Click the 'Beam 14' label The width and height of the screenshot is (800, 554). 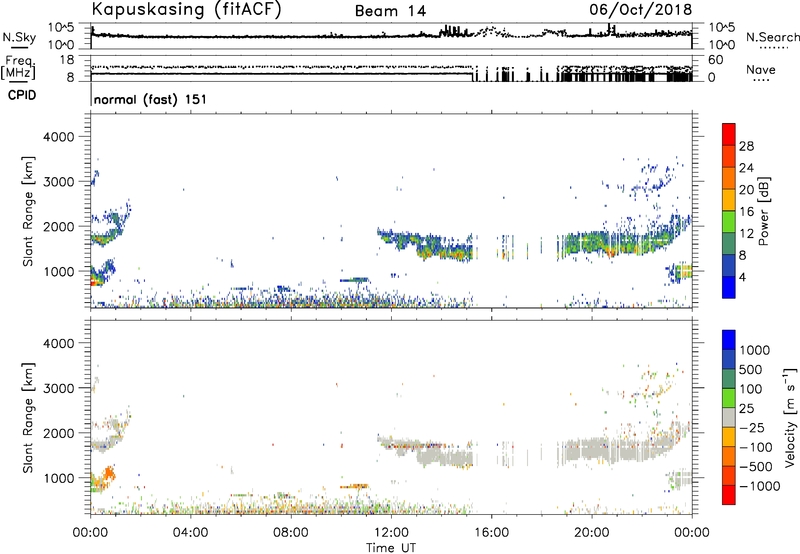390,11
